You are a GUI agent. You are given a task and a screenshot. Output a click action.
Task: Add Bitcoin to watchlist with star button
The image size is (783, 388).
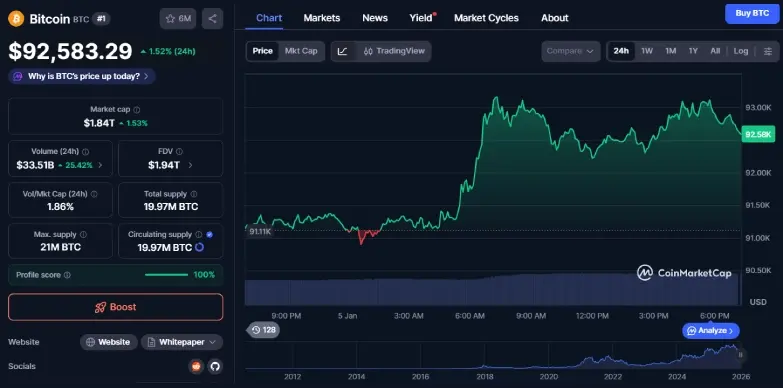point(178,19)
